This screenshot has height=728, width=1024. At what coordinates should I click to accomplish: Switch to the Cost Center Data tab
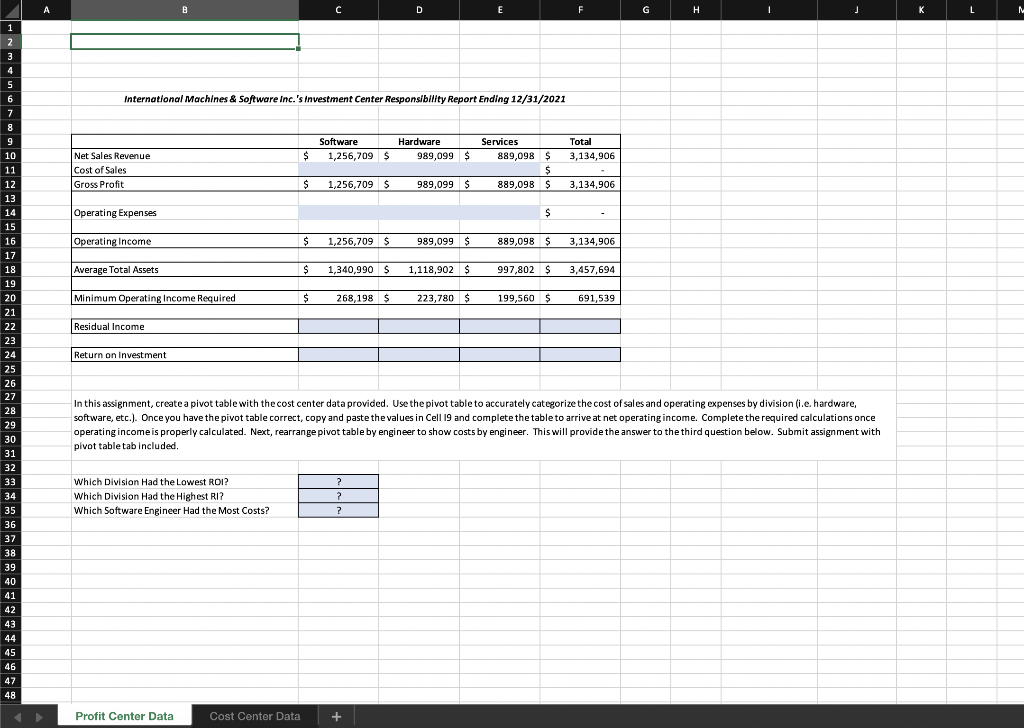pyautogui.click(x=253, y=715)
